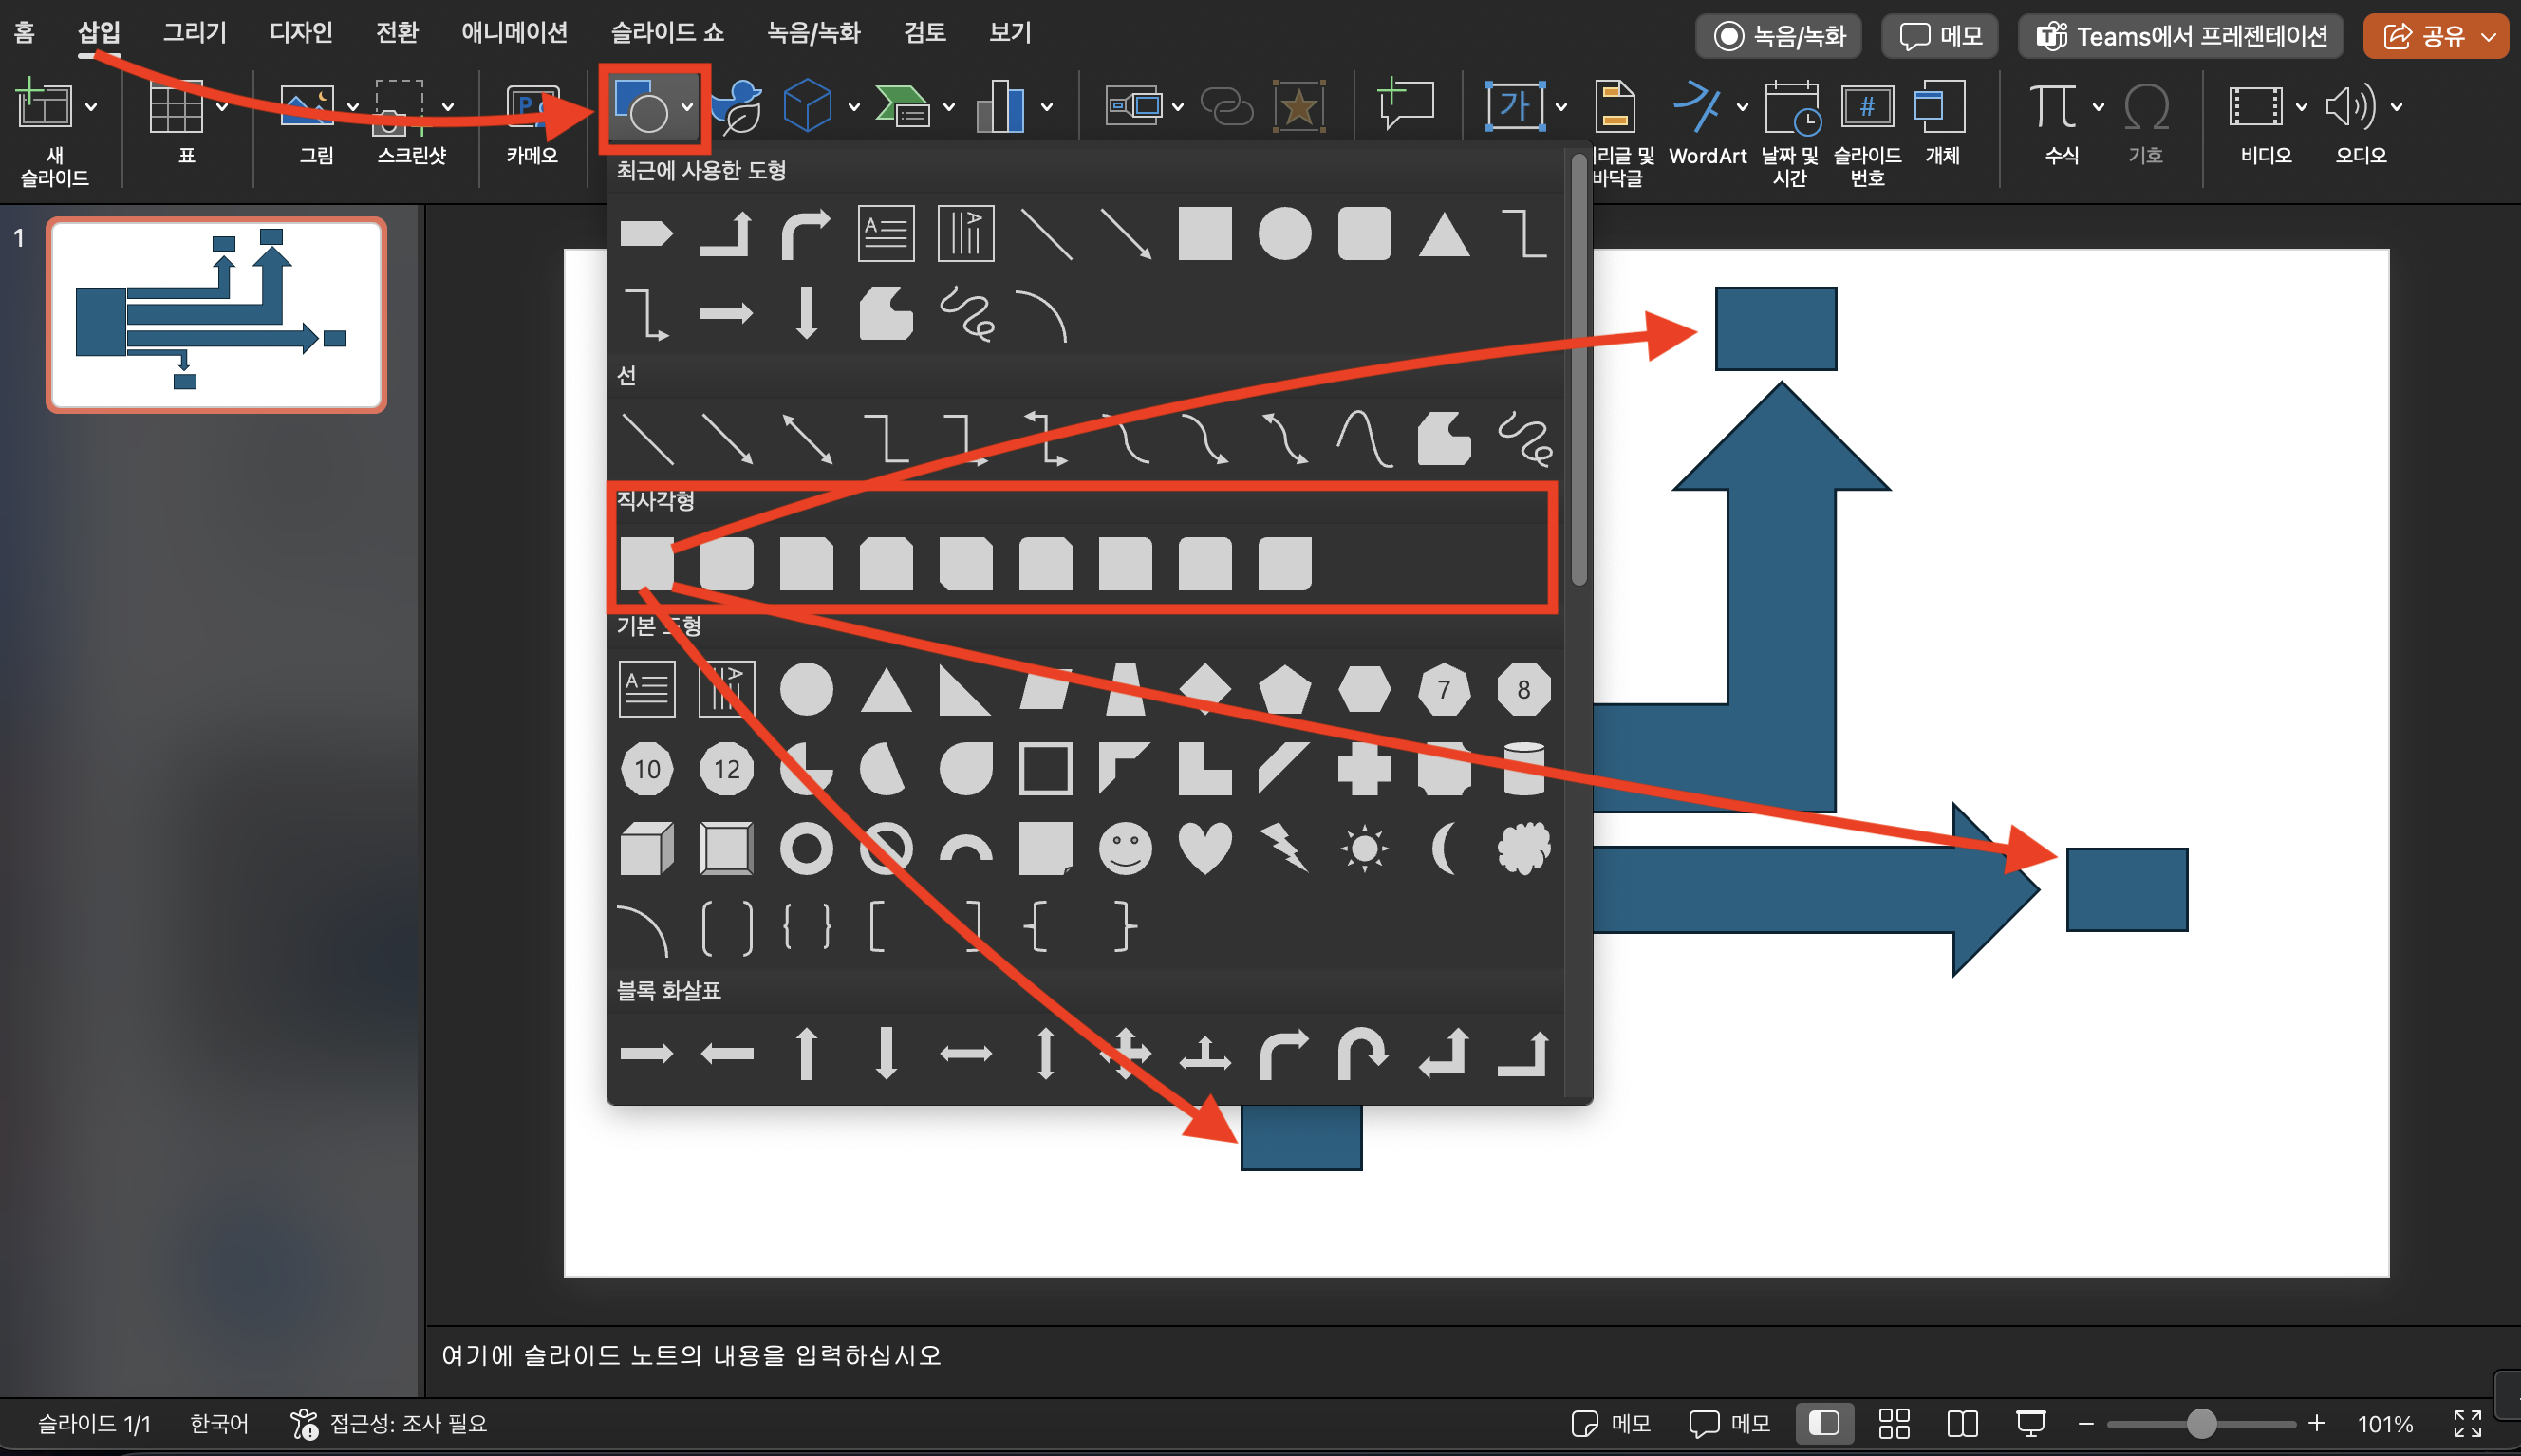The image size is (2521, 1456).
Task: Click the SmartArt icon
Action: [x=902, y=106]
